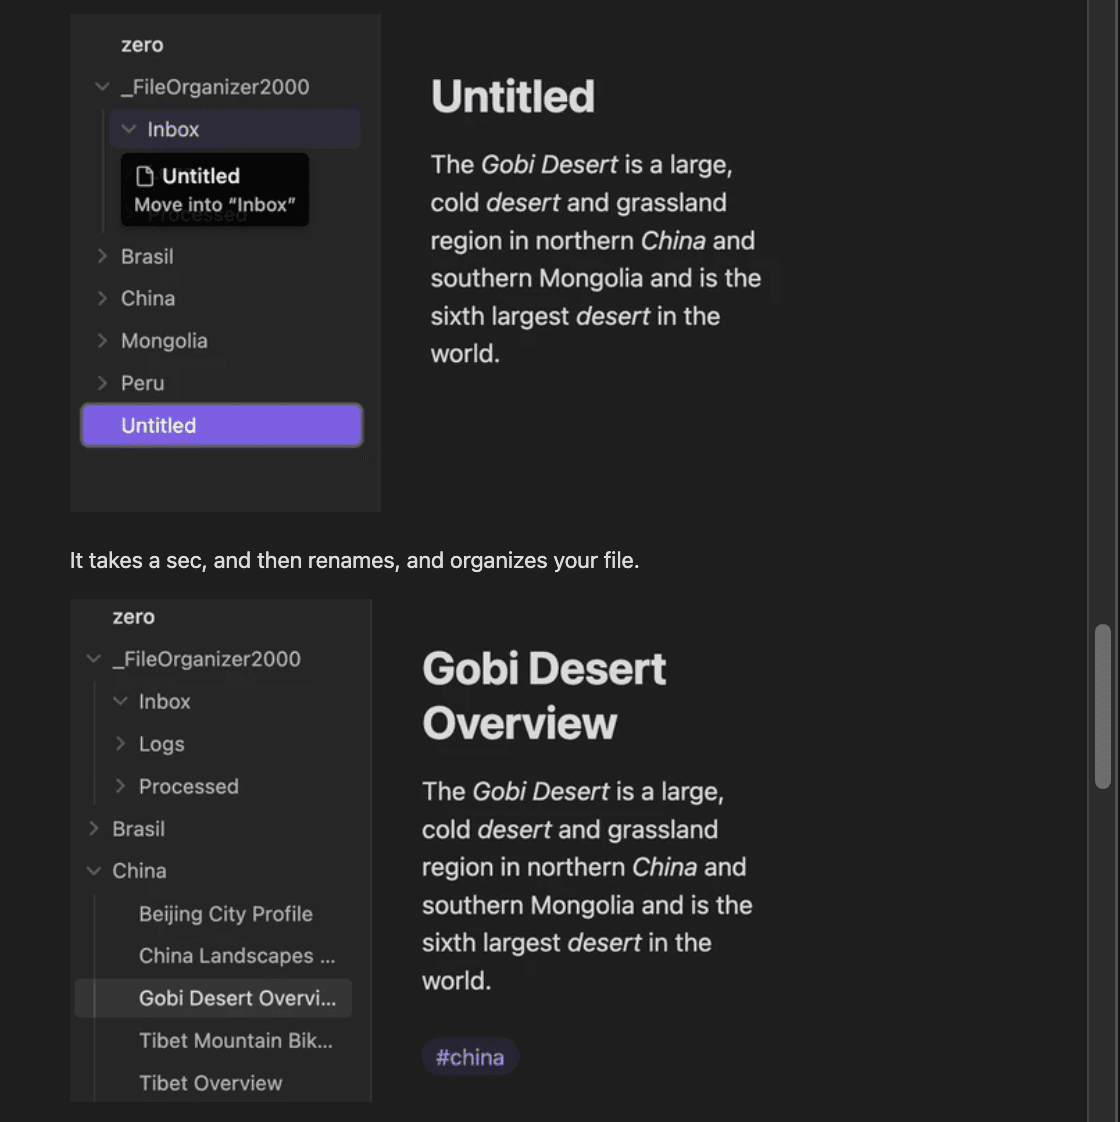Expand the Peru folder
Image resolution: width=1120 pixels, height=1122 pixels.
(101, 383)
